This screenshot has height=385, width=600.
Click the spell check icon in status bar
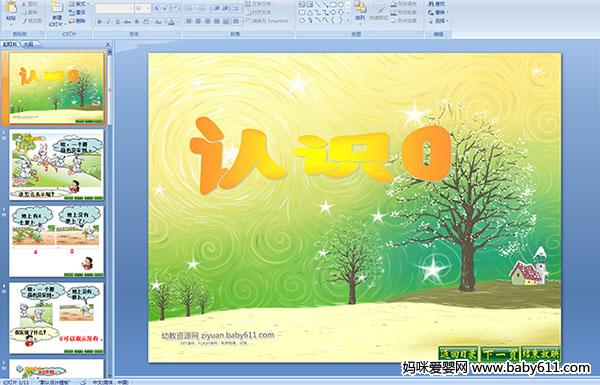click(83, 382)
